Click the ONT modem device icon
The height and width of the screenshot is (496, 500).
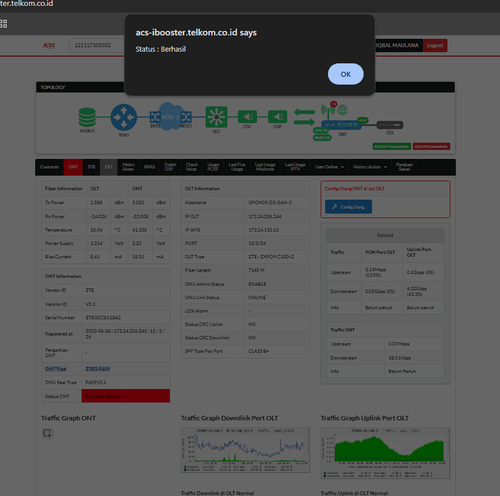(341, 125)
